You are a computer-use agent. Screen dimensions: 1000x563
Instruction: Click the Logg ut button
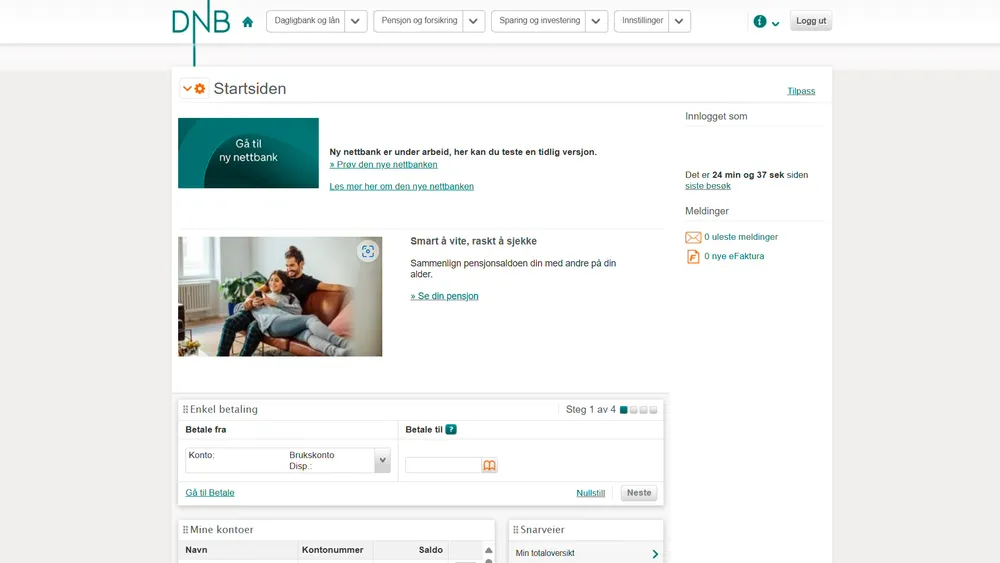811,21
